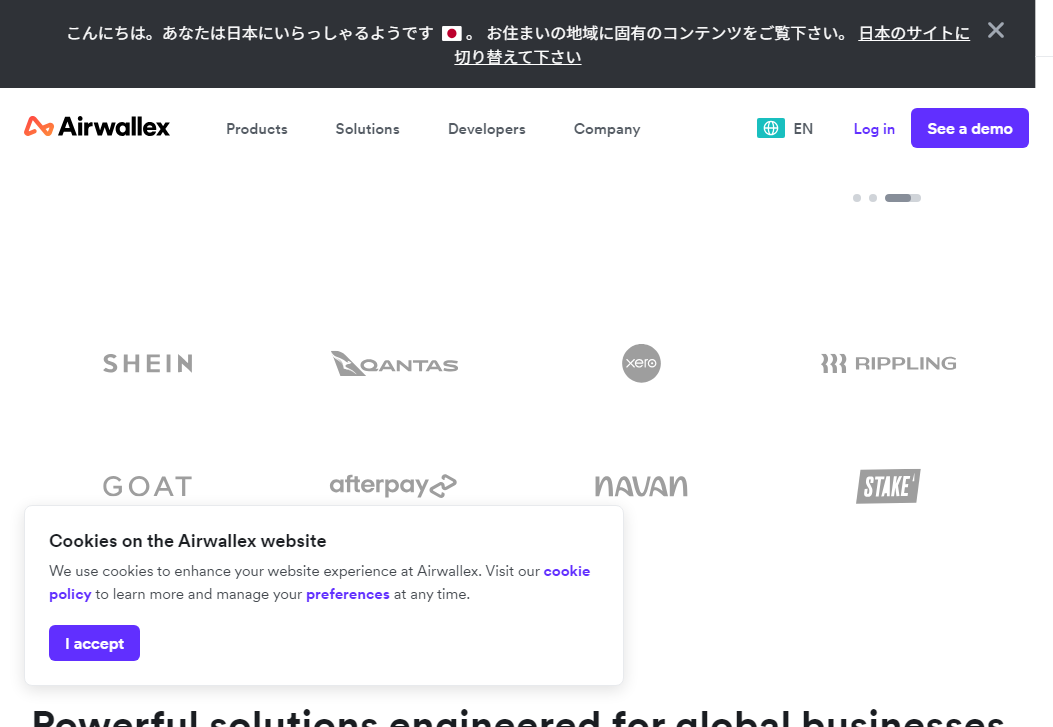Open the EN language dropdown
1053x727 pixels.
[x=803, y=129]
